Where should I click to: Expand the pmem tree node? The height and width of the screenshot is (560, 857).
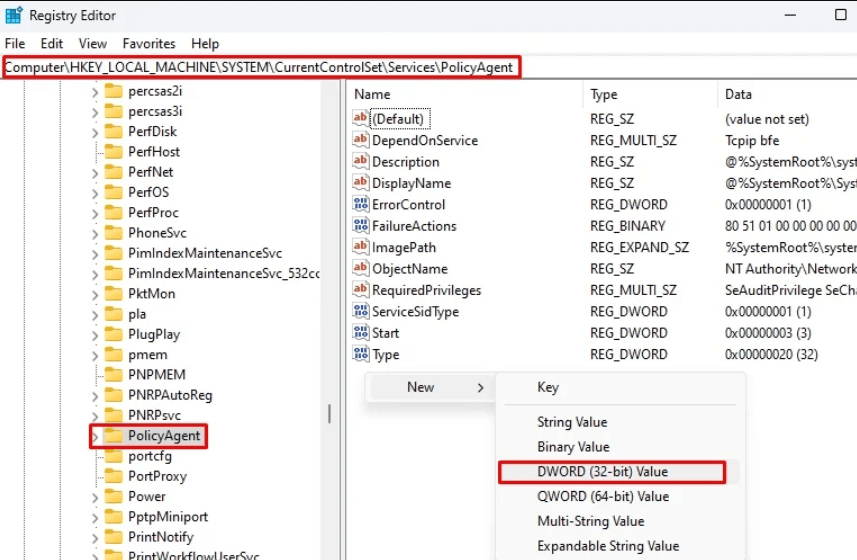[95, 355]
